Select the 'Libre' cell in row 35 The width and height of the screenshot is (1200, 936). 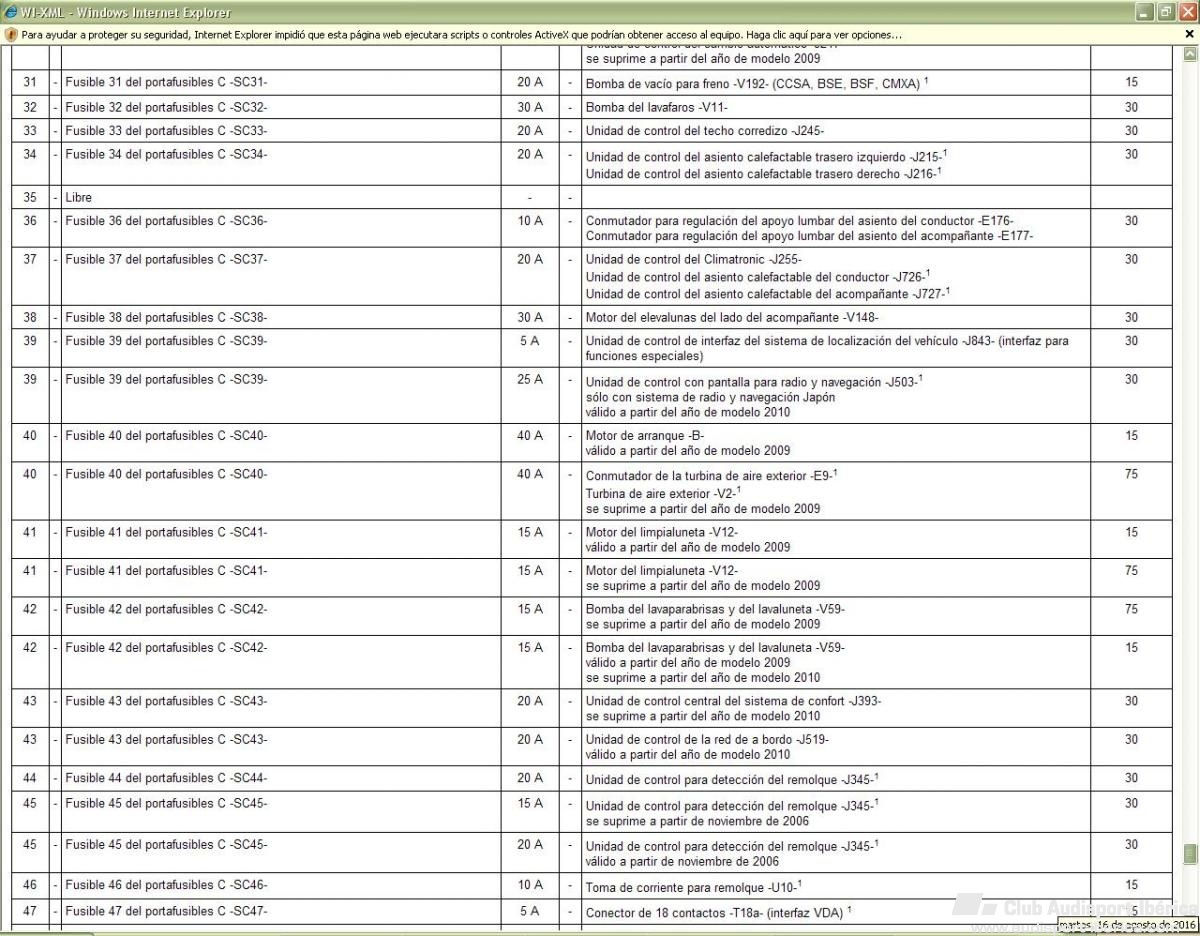[x=79, y=198]
